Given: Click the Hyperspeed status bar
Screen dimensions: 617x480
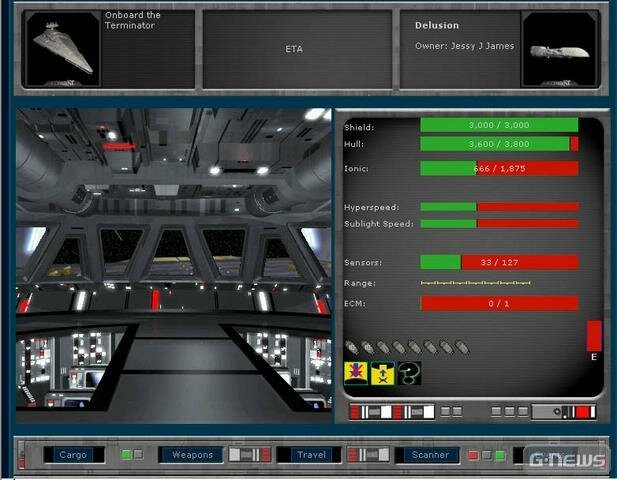Looking at the screenshot, I should point(499,207).
